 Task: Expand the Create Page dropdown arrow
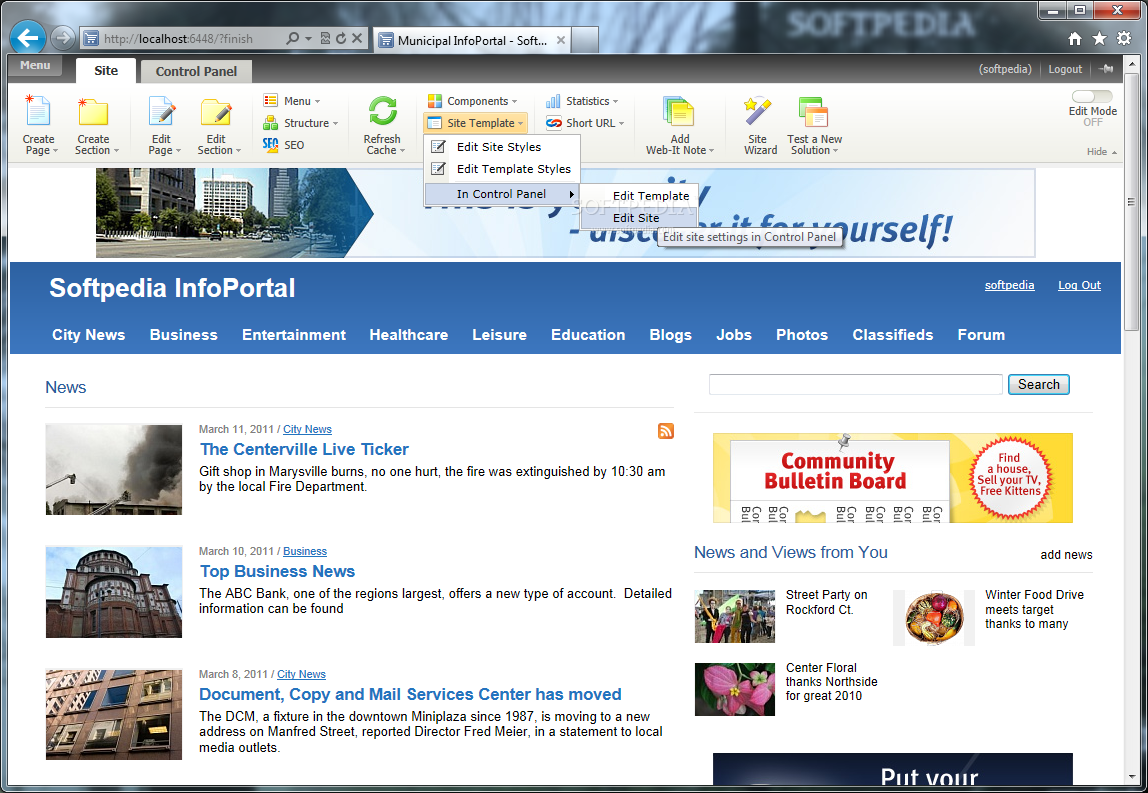[56, 151]
